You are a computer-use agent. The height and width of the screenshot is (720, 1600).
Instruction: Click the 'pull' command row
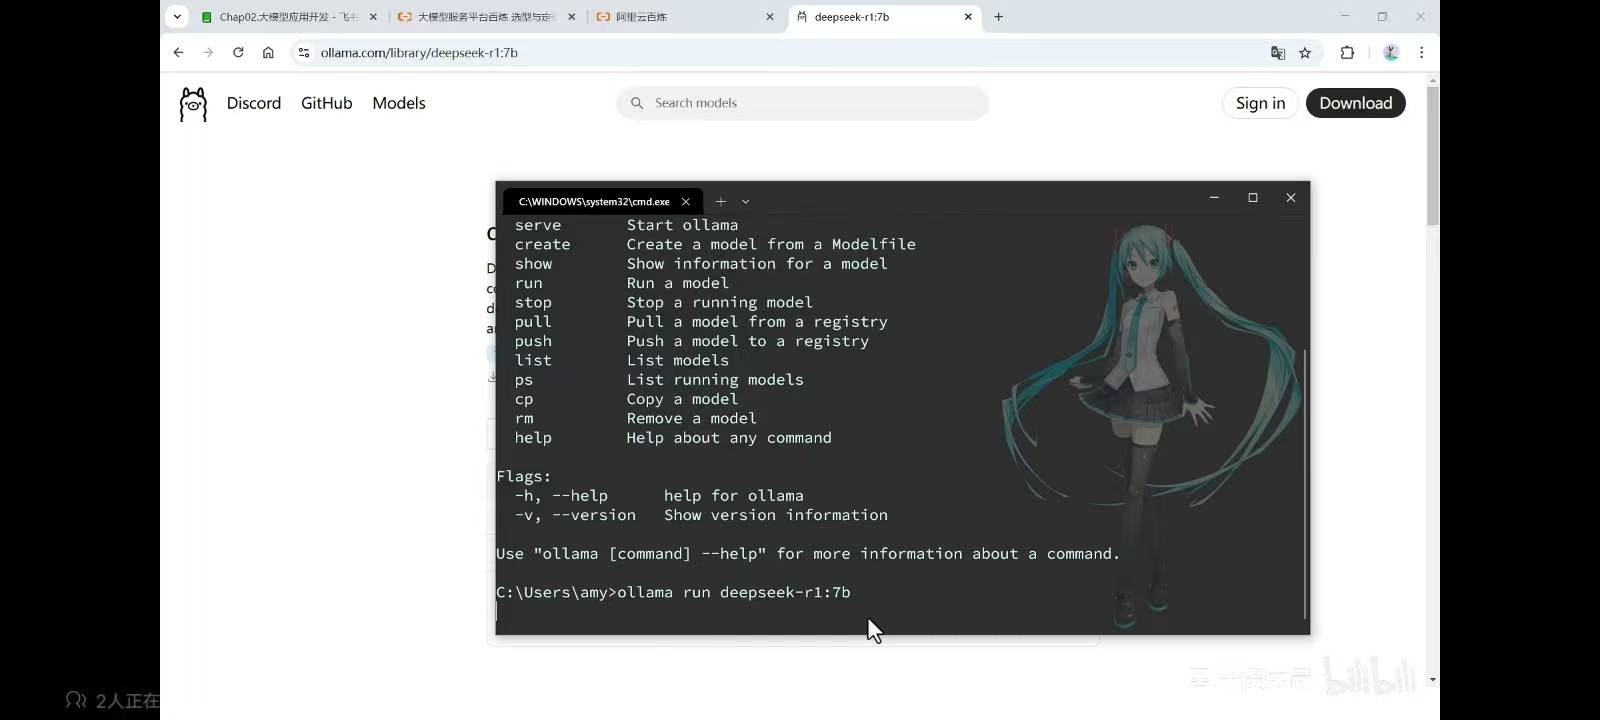point(701,321)
